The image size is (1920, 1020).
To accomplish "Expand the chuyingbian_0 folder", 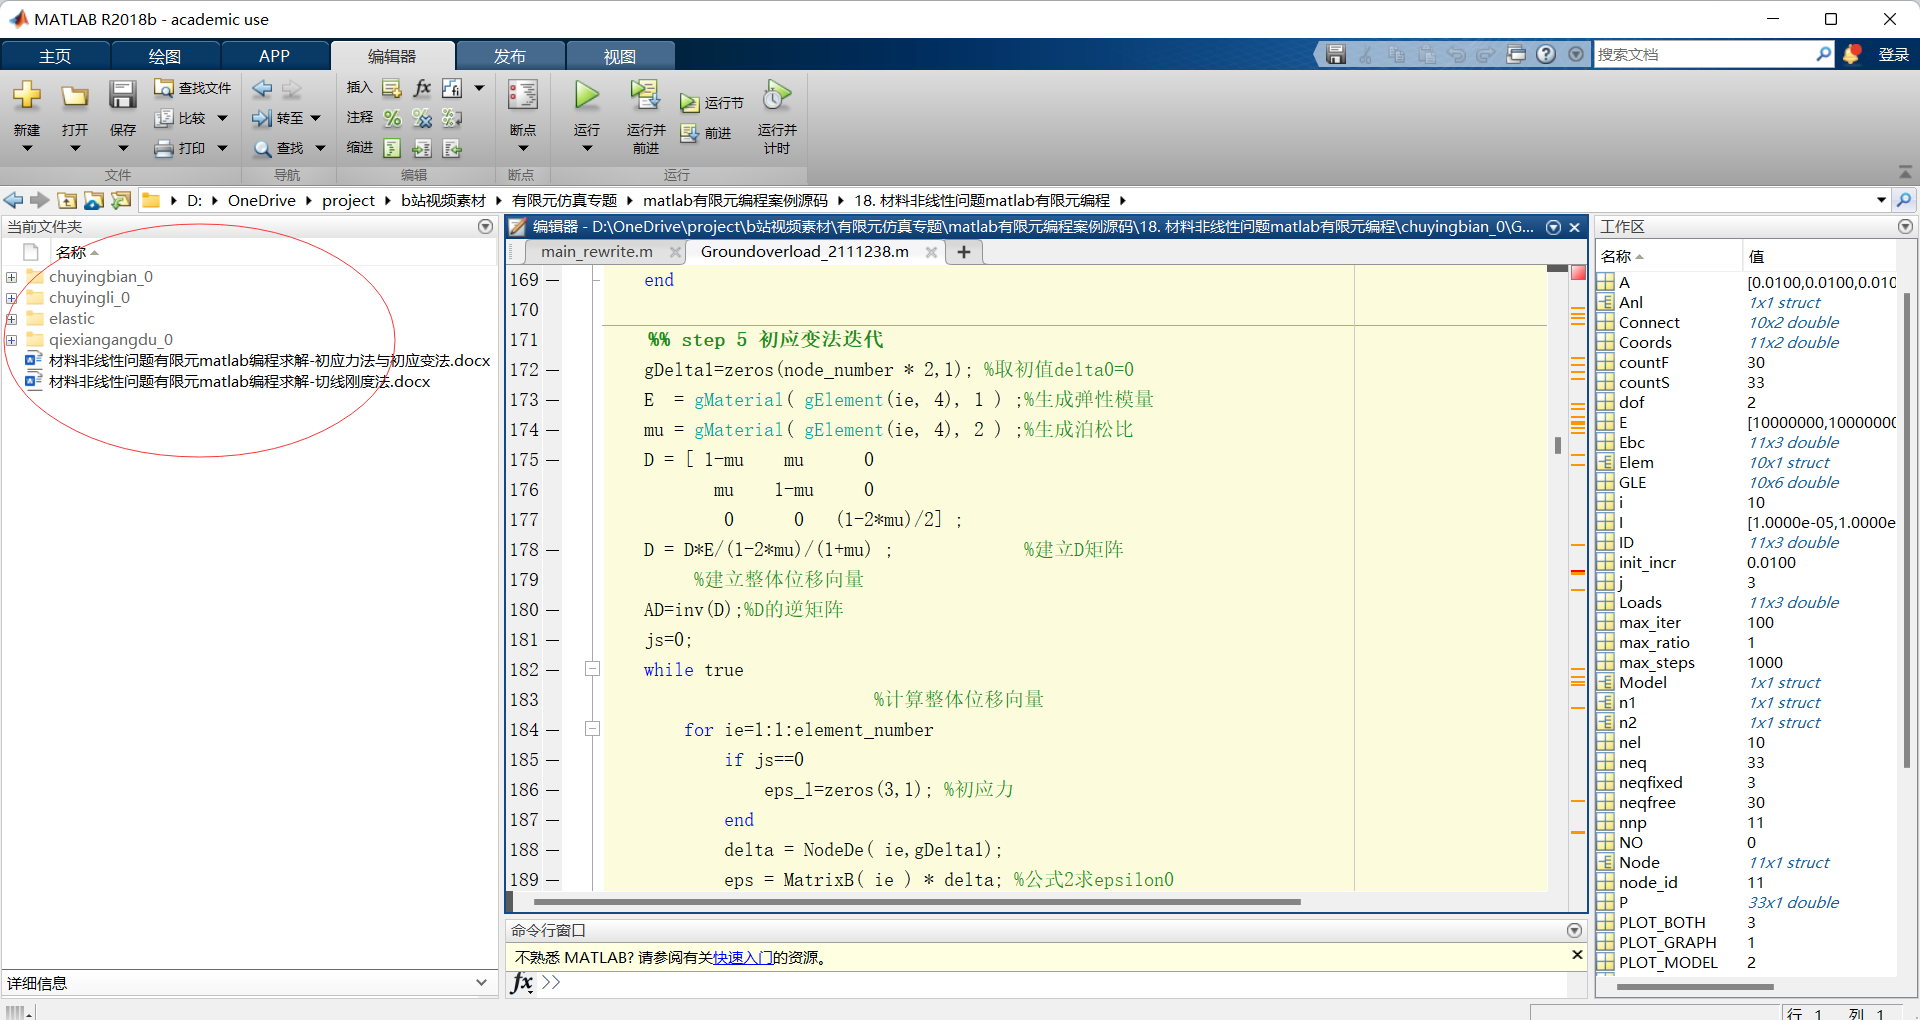I will click(11, 277).
